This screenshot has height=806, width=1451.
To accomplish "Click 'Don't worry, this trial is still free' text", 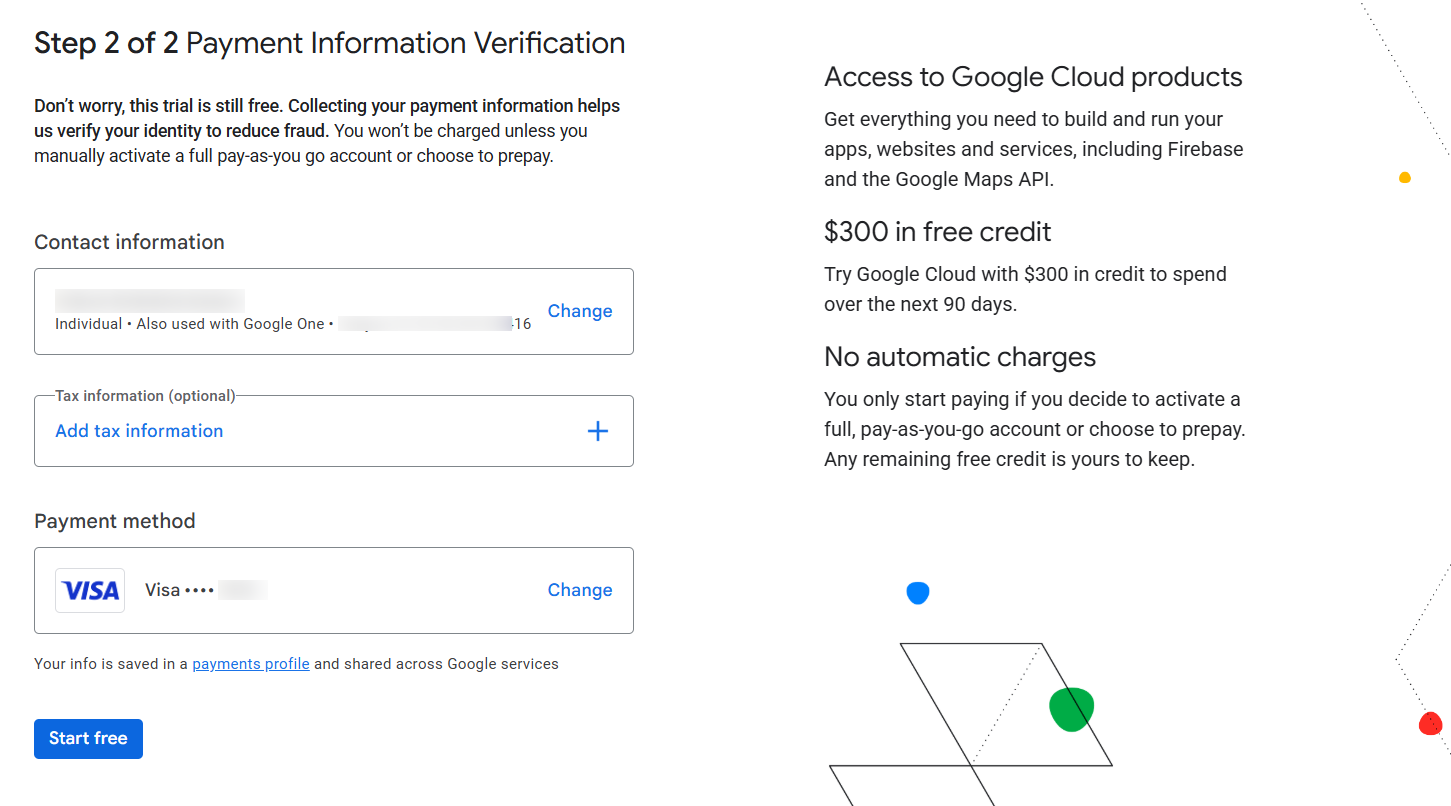I will coord(158,106).
